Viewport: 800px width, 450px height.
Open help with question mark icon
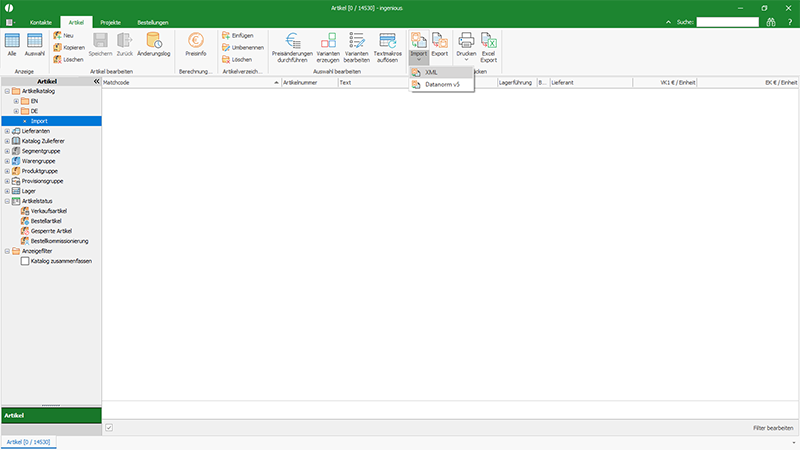(789, 22)
